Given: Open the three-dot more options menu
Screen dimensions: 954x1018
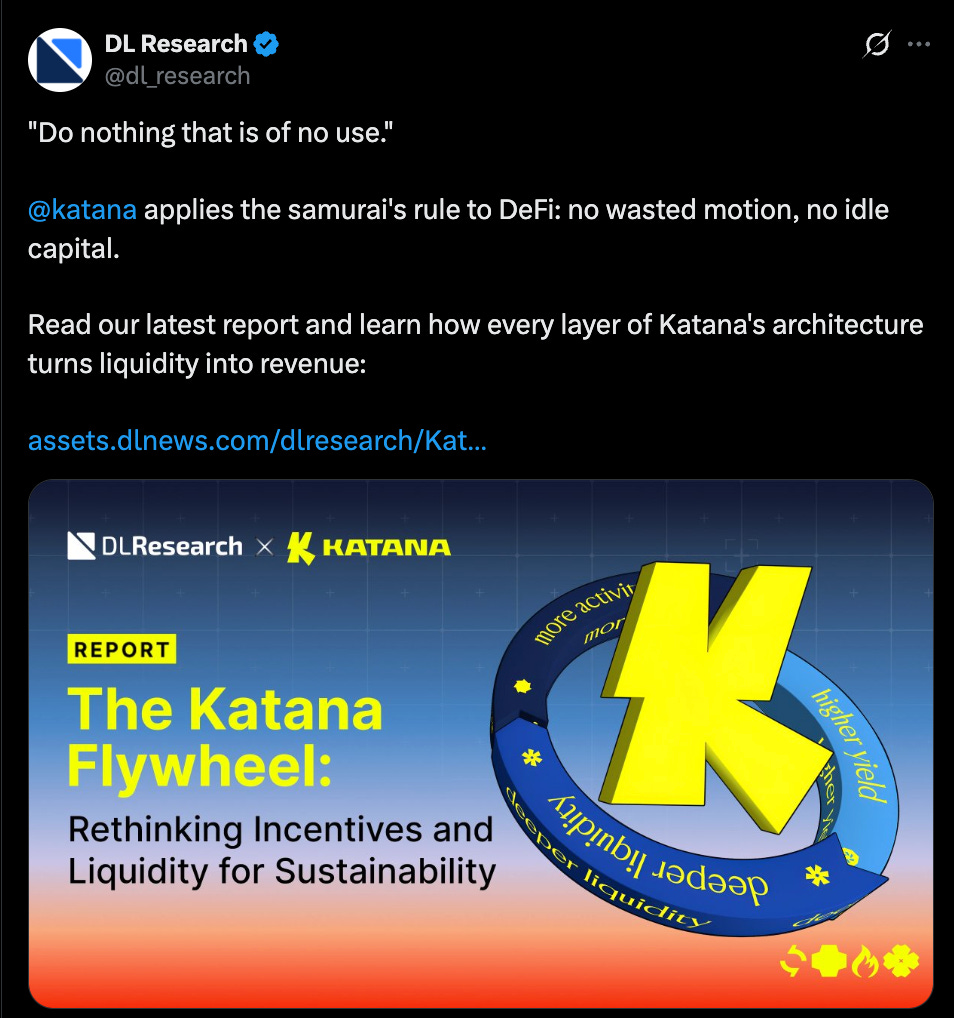Looking at the screenshot, I should [x=919, y=44].
